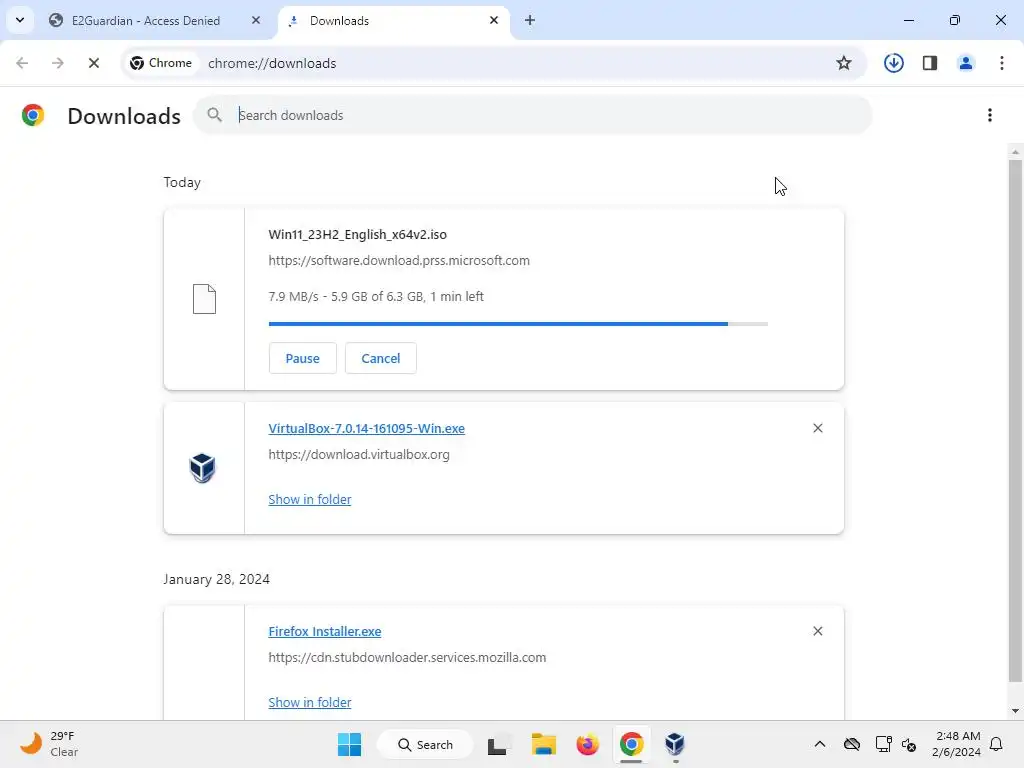Open File Explorer from taskbar
This screenshot has height=768, width=1024.
tap(543, 744)
